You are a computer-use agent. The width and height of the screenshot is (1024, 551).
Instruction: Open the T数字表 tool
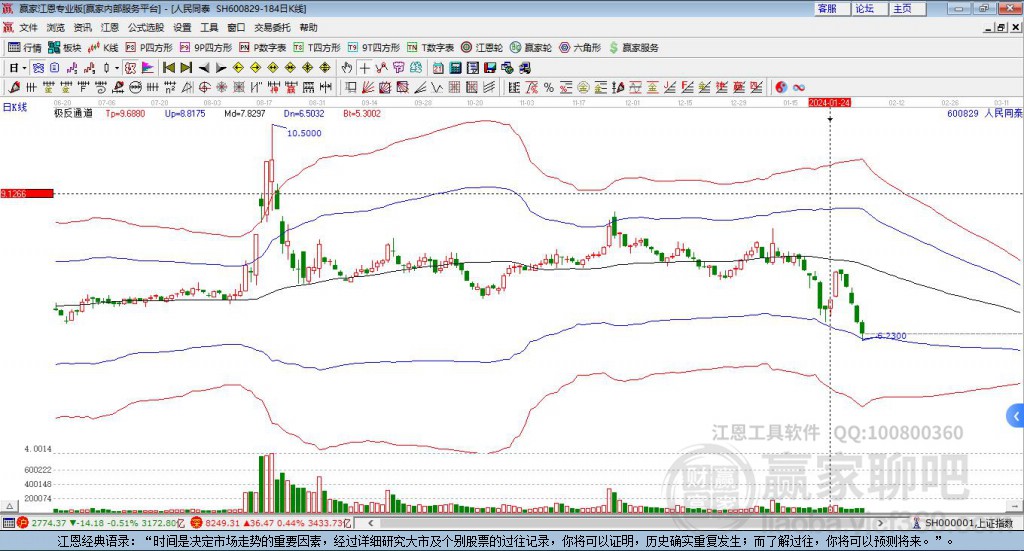[430, 48]
